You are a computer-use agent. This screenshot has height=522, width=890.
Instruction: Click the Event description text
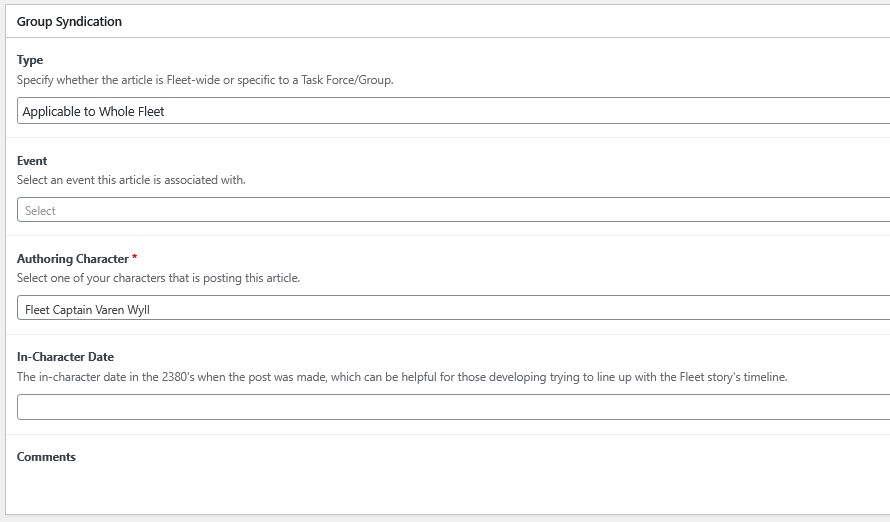[x=131, y=180]
